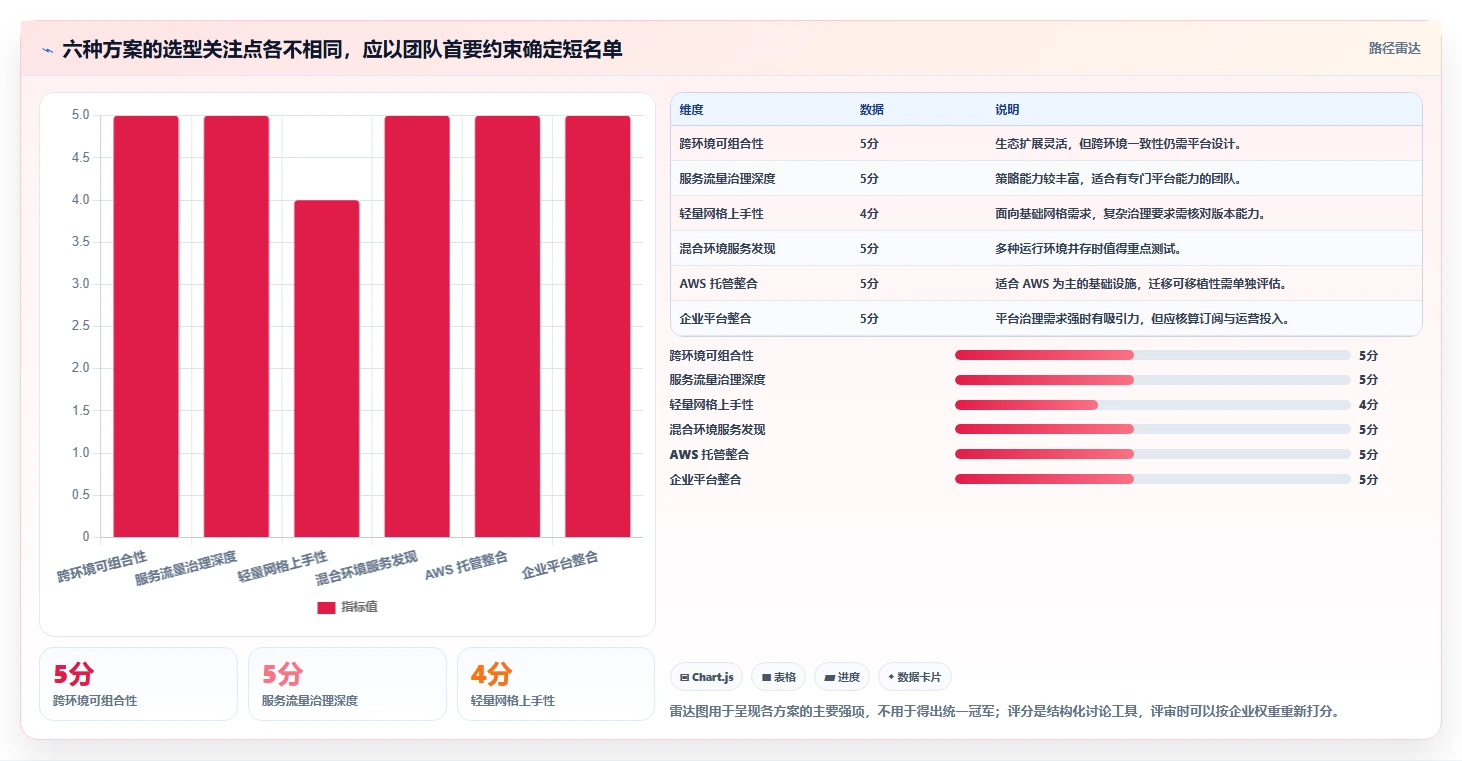Click the icon in the 进度 chip
Image resolution: width=1462 pixels, height=761 pixels.
tap(829, 678)
